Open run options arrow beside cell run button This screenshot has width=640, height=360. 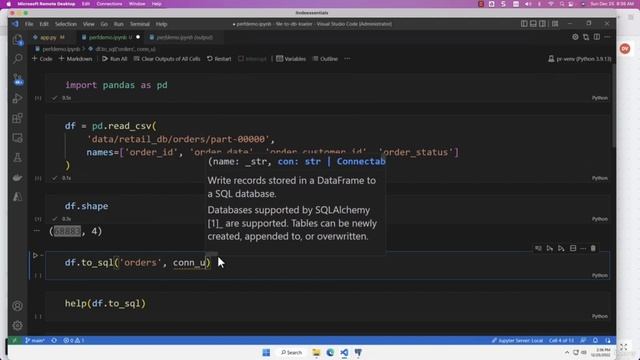tap(42, 256)
